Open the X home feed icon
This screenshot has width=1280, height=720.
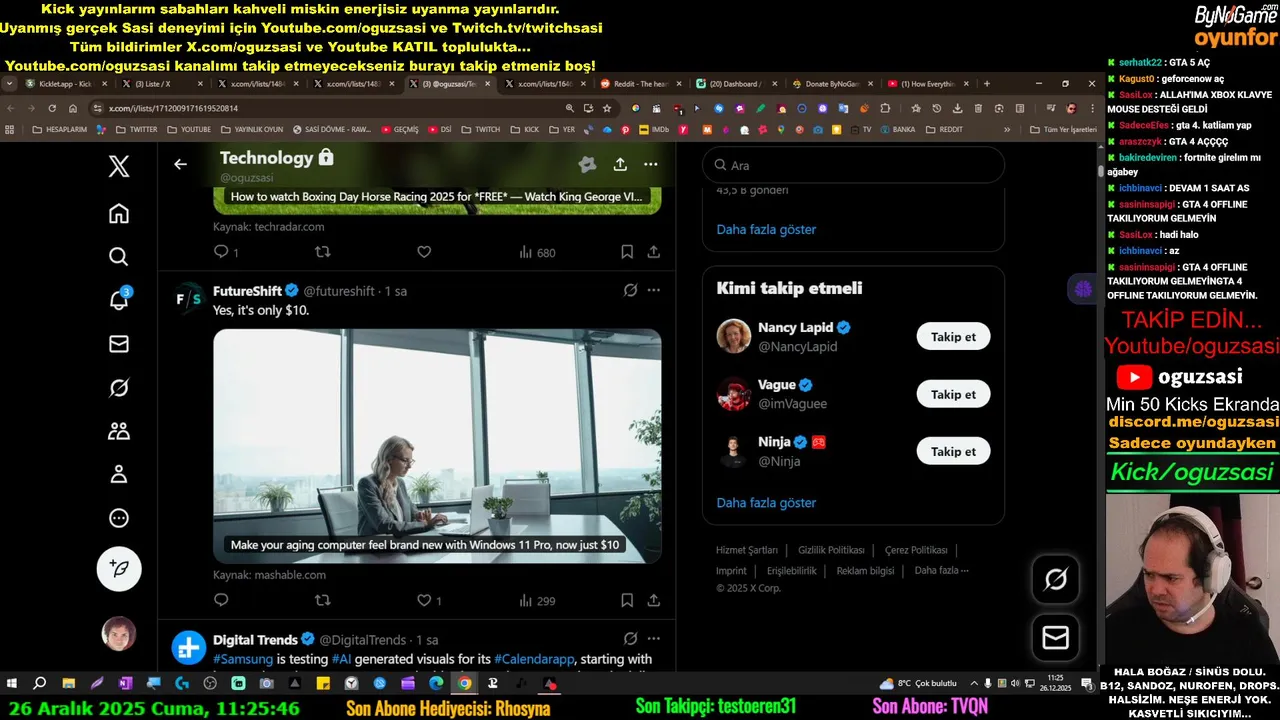118,213
